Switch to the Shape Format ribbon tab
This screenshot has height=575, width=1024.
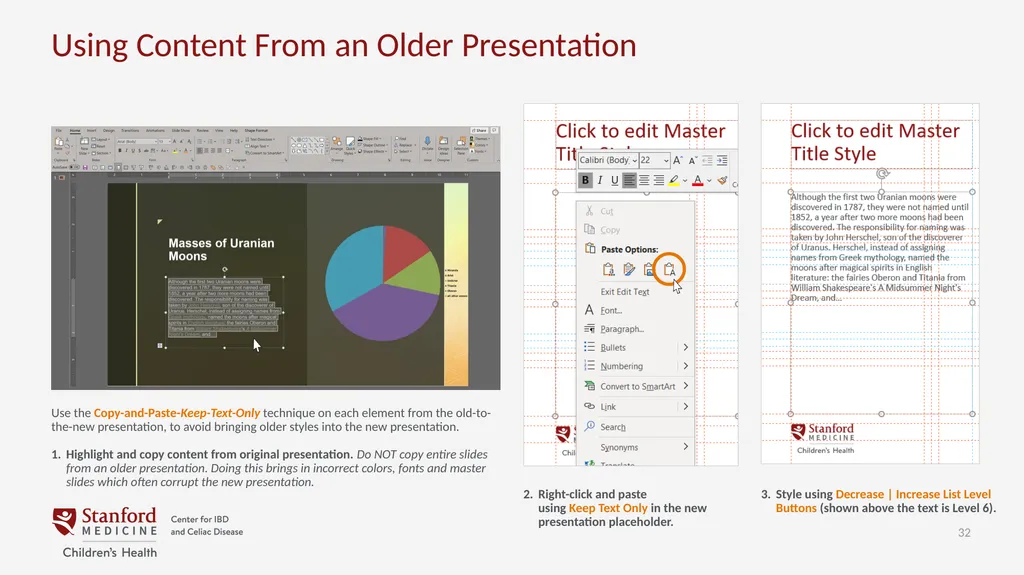[x=257, y=130]
